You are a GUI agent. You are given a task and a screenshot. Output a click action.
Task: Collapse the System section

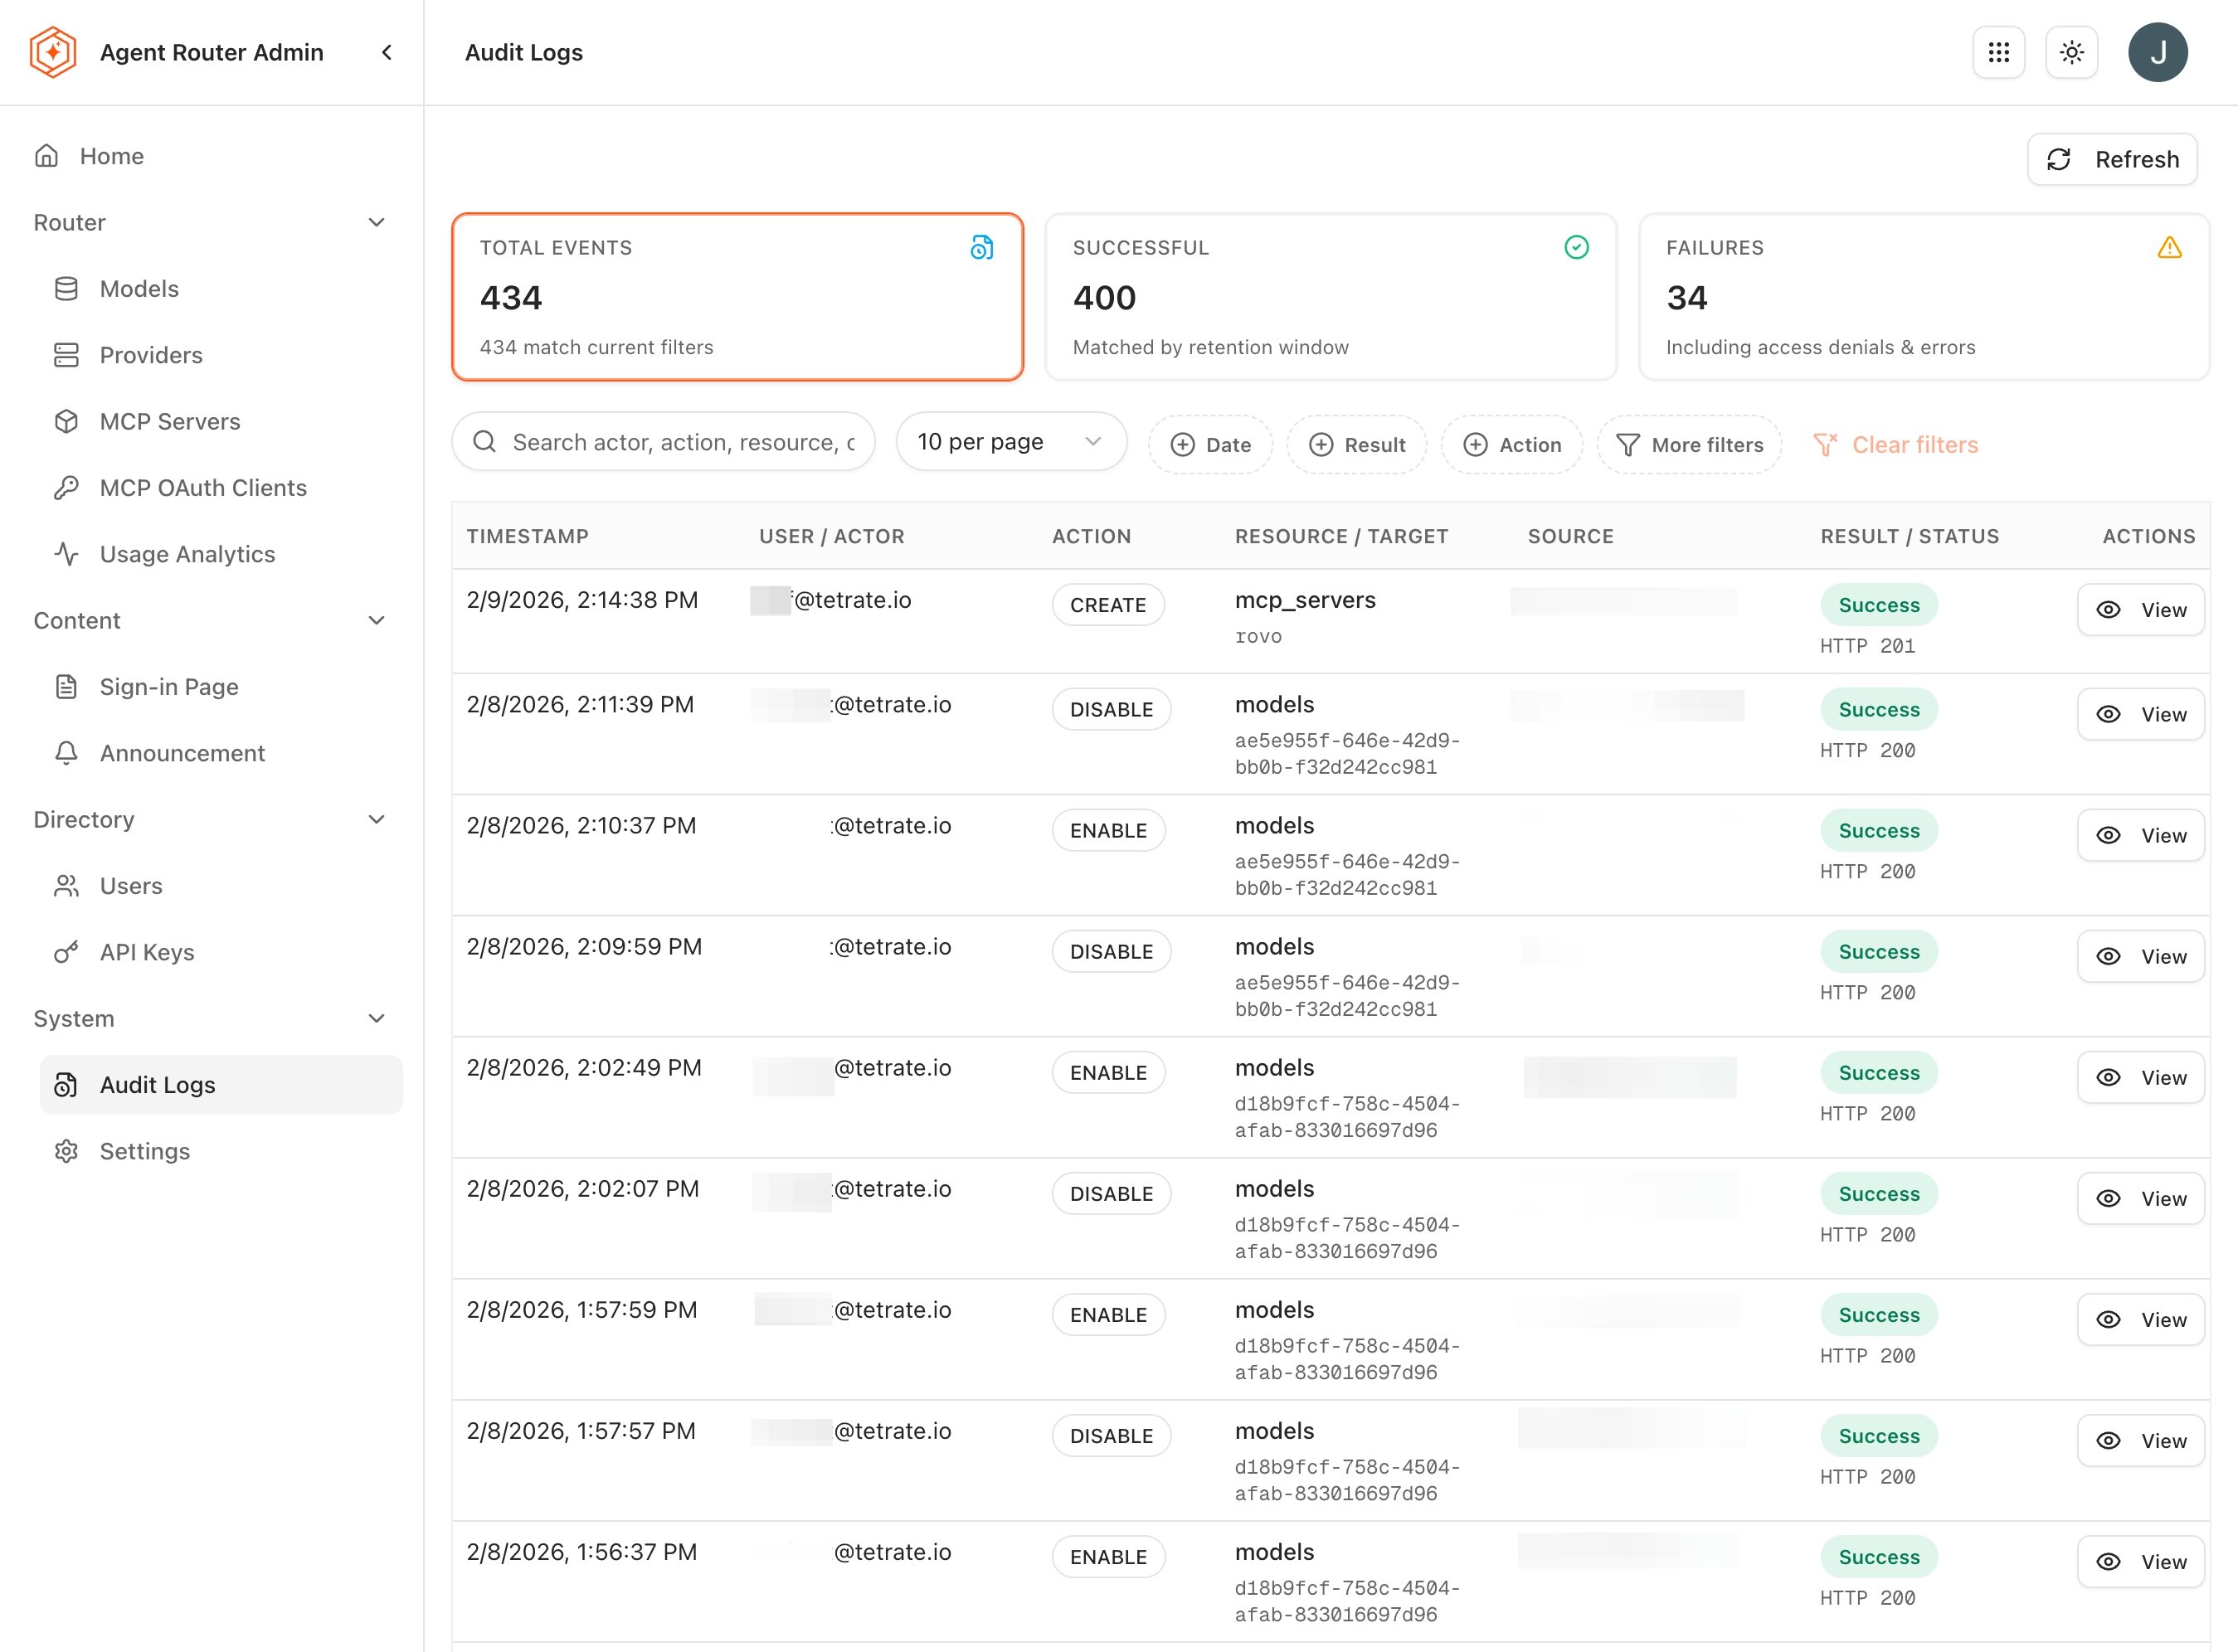[377, 1018]
